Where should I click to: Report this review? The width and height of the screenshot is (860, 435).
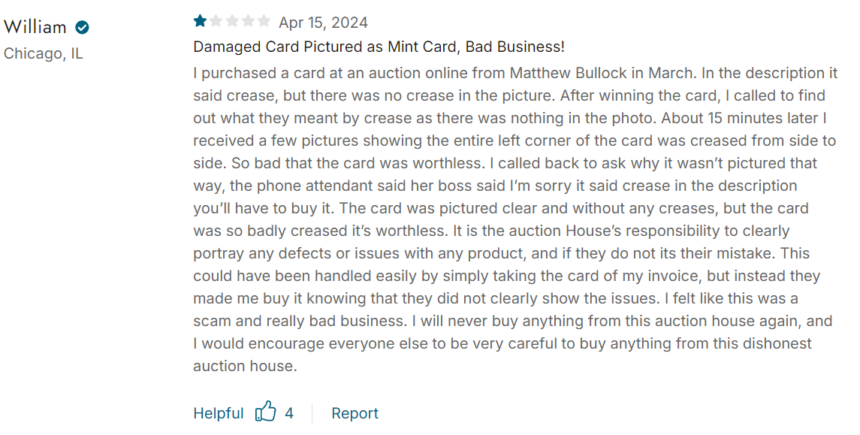(x=355, y=413)
